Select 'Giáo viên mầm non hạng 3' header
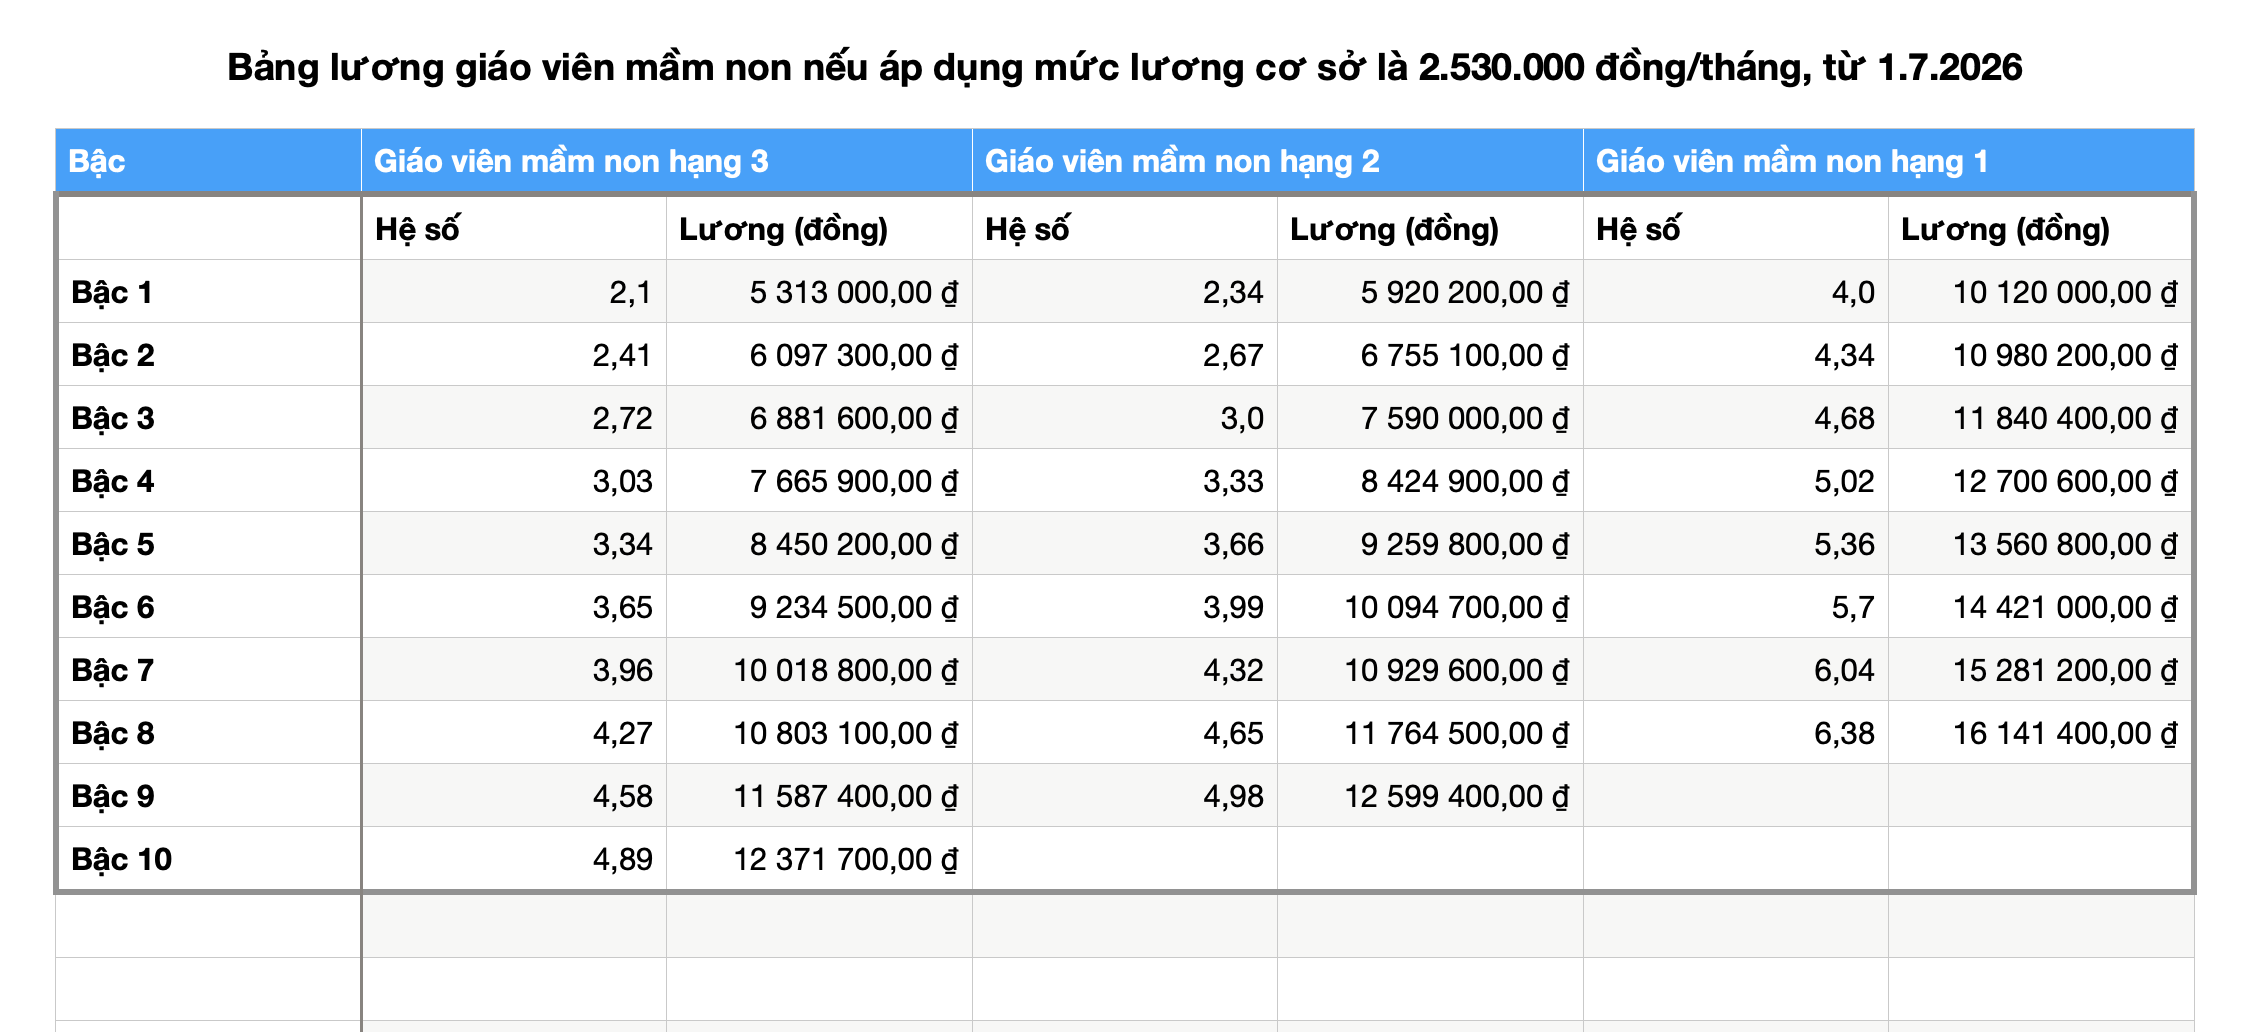 click(667, 161)
